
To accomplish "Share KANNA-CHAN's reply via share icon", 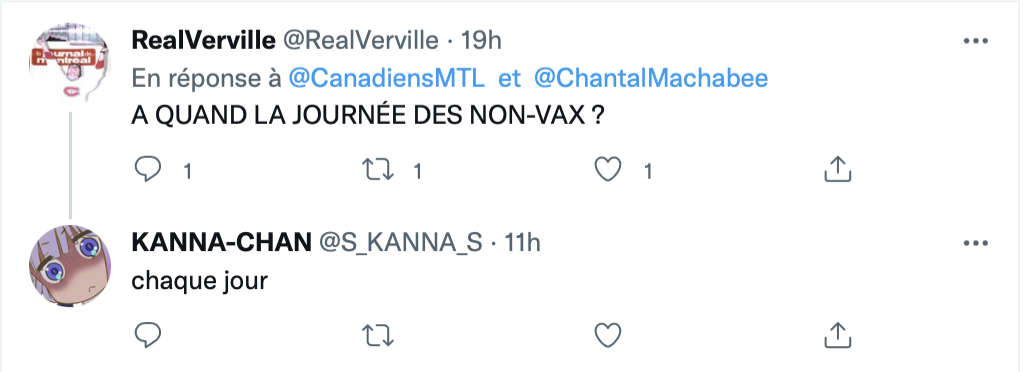I will 838,334.
